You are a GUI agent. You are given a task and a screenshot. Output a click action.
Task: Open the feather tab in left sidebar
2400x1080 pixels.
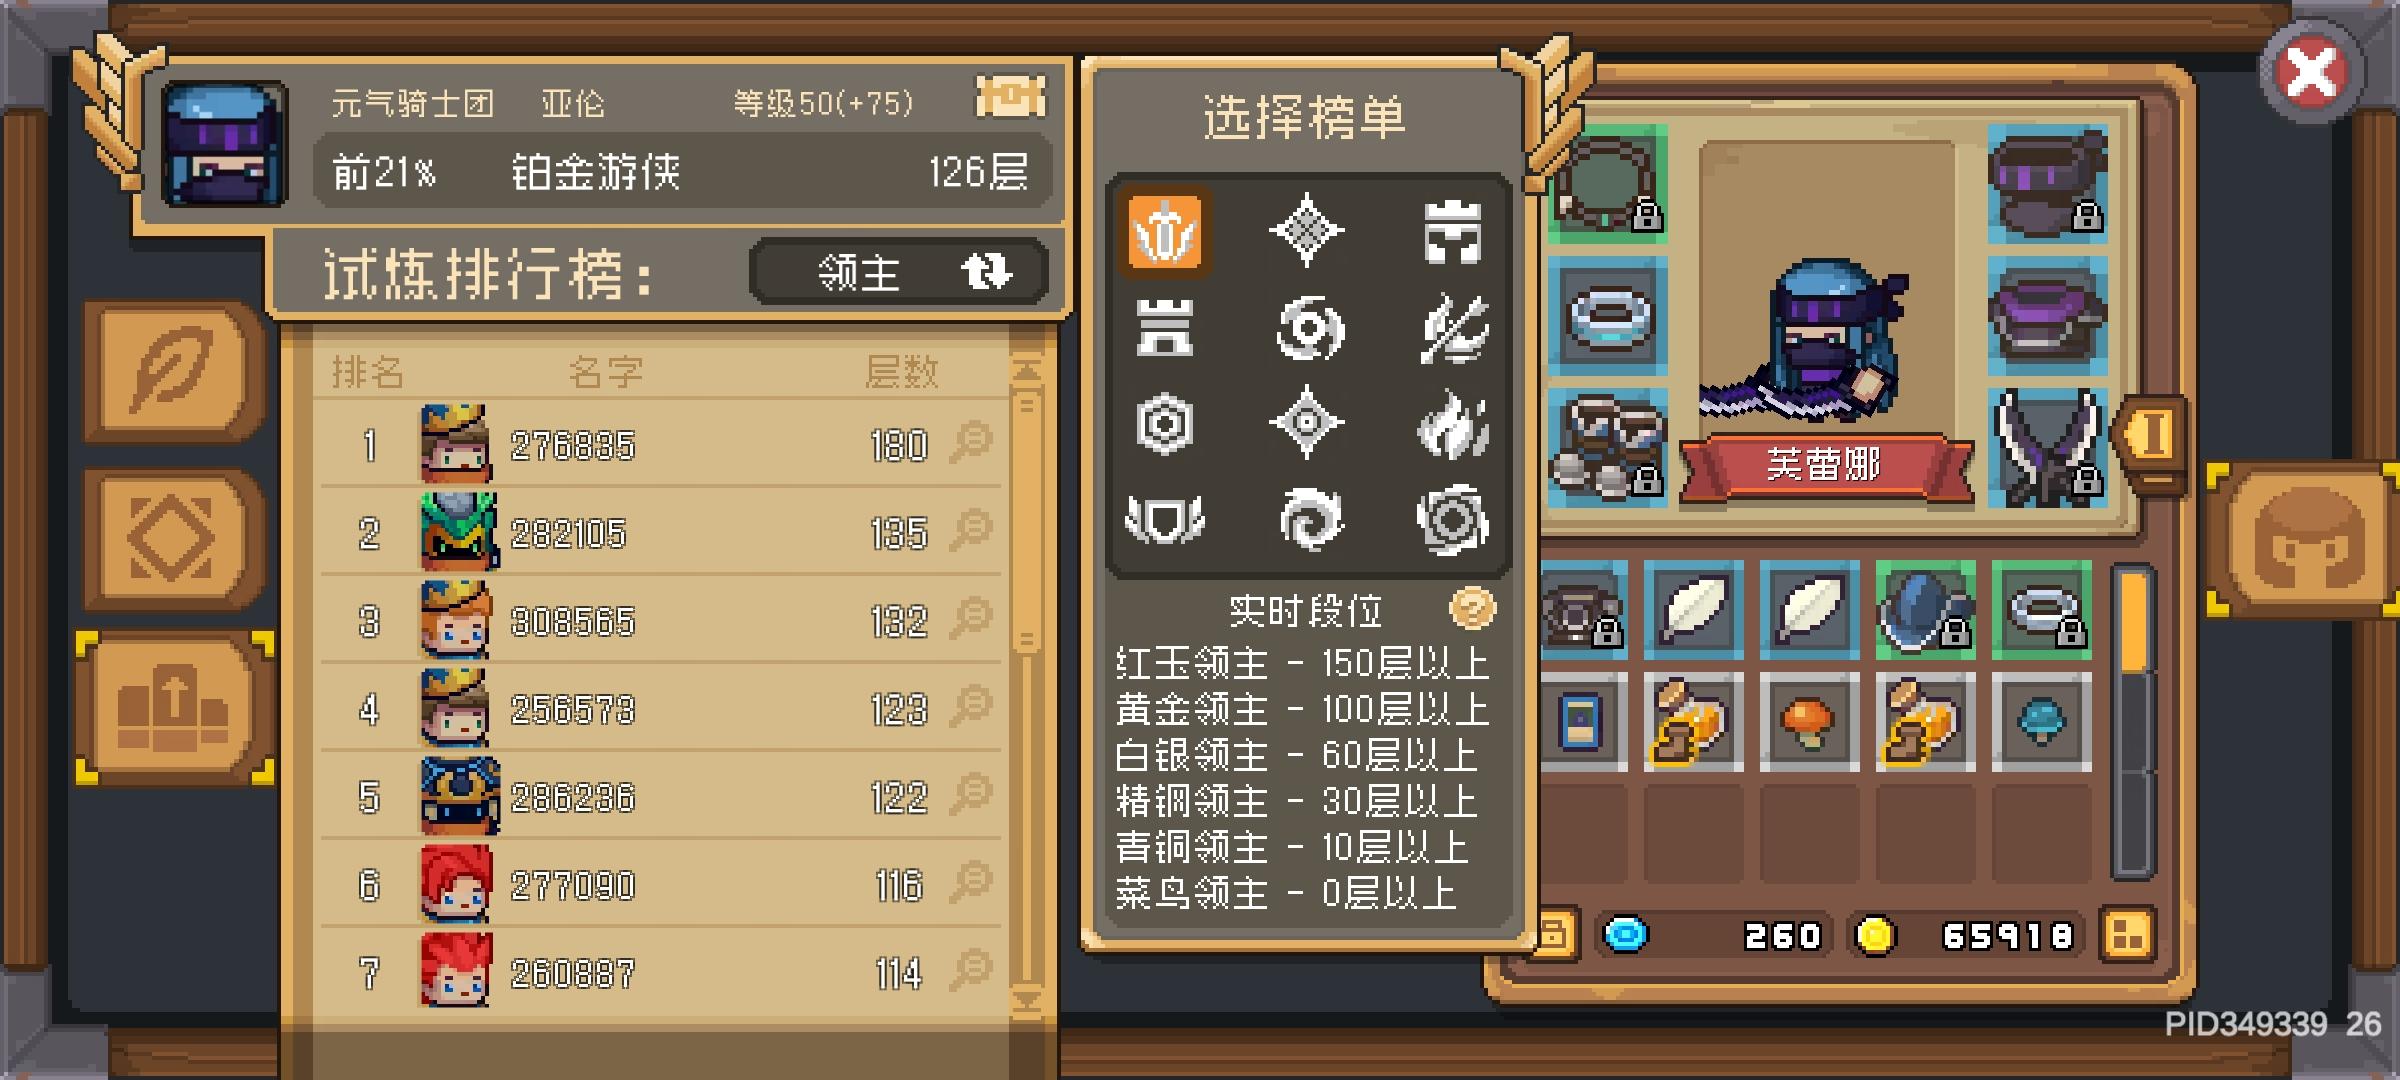172,372
